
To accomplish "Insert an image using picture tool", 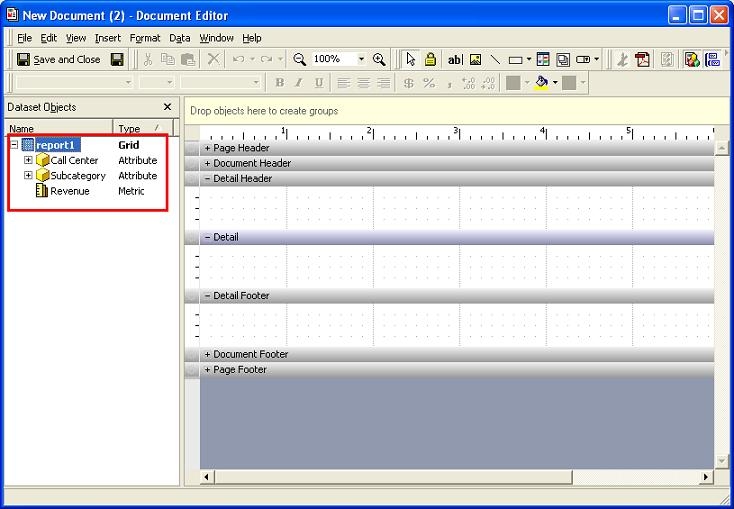I will click(x=475, y=60).
